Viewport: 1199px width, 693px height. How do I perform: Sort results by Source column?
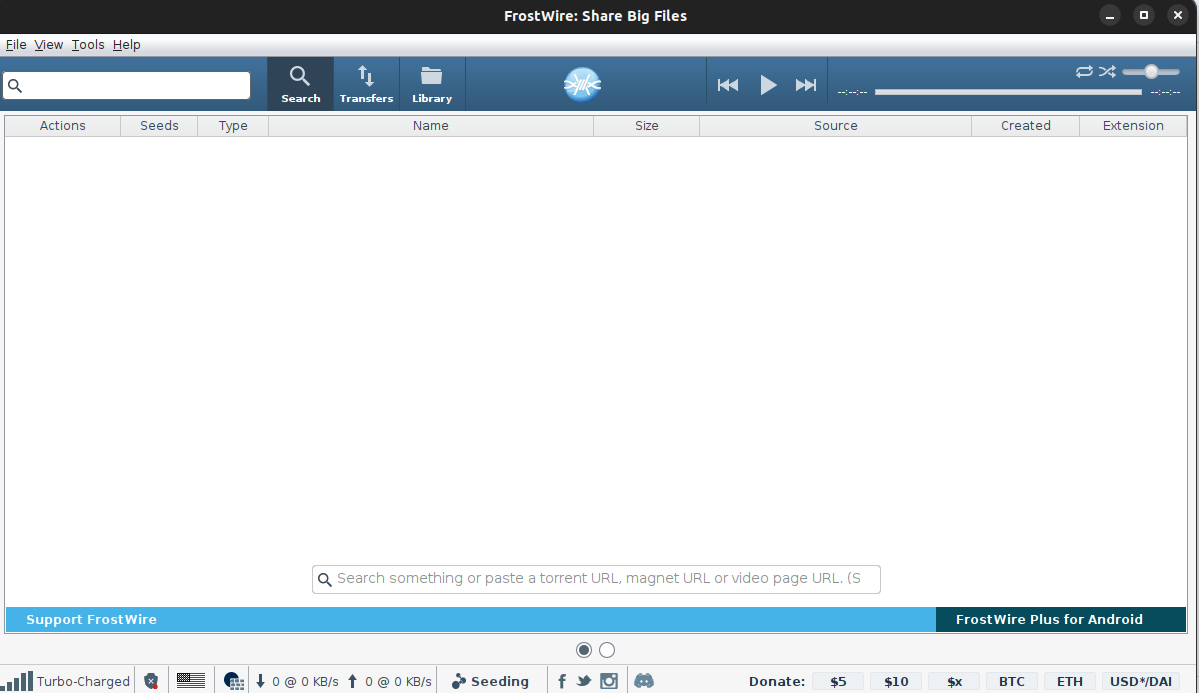835,125
